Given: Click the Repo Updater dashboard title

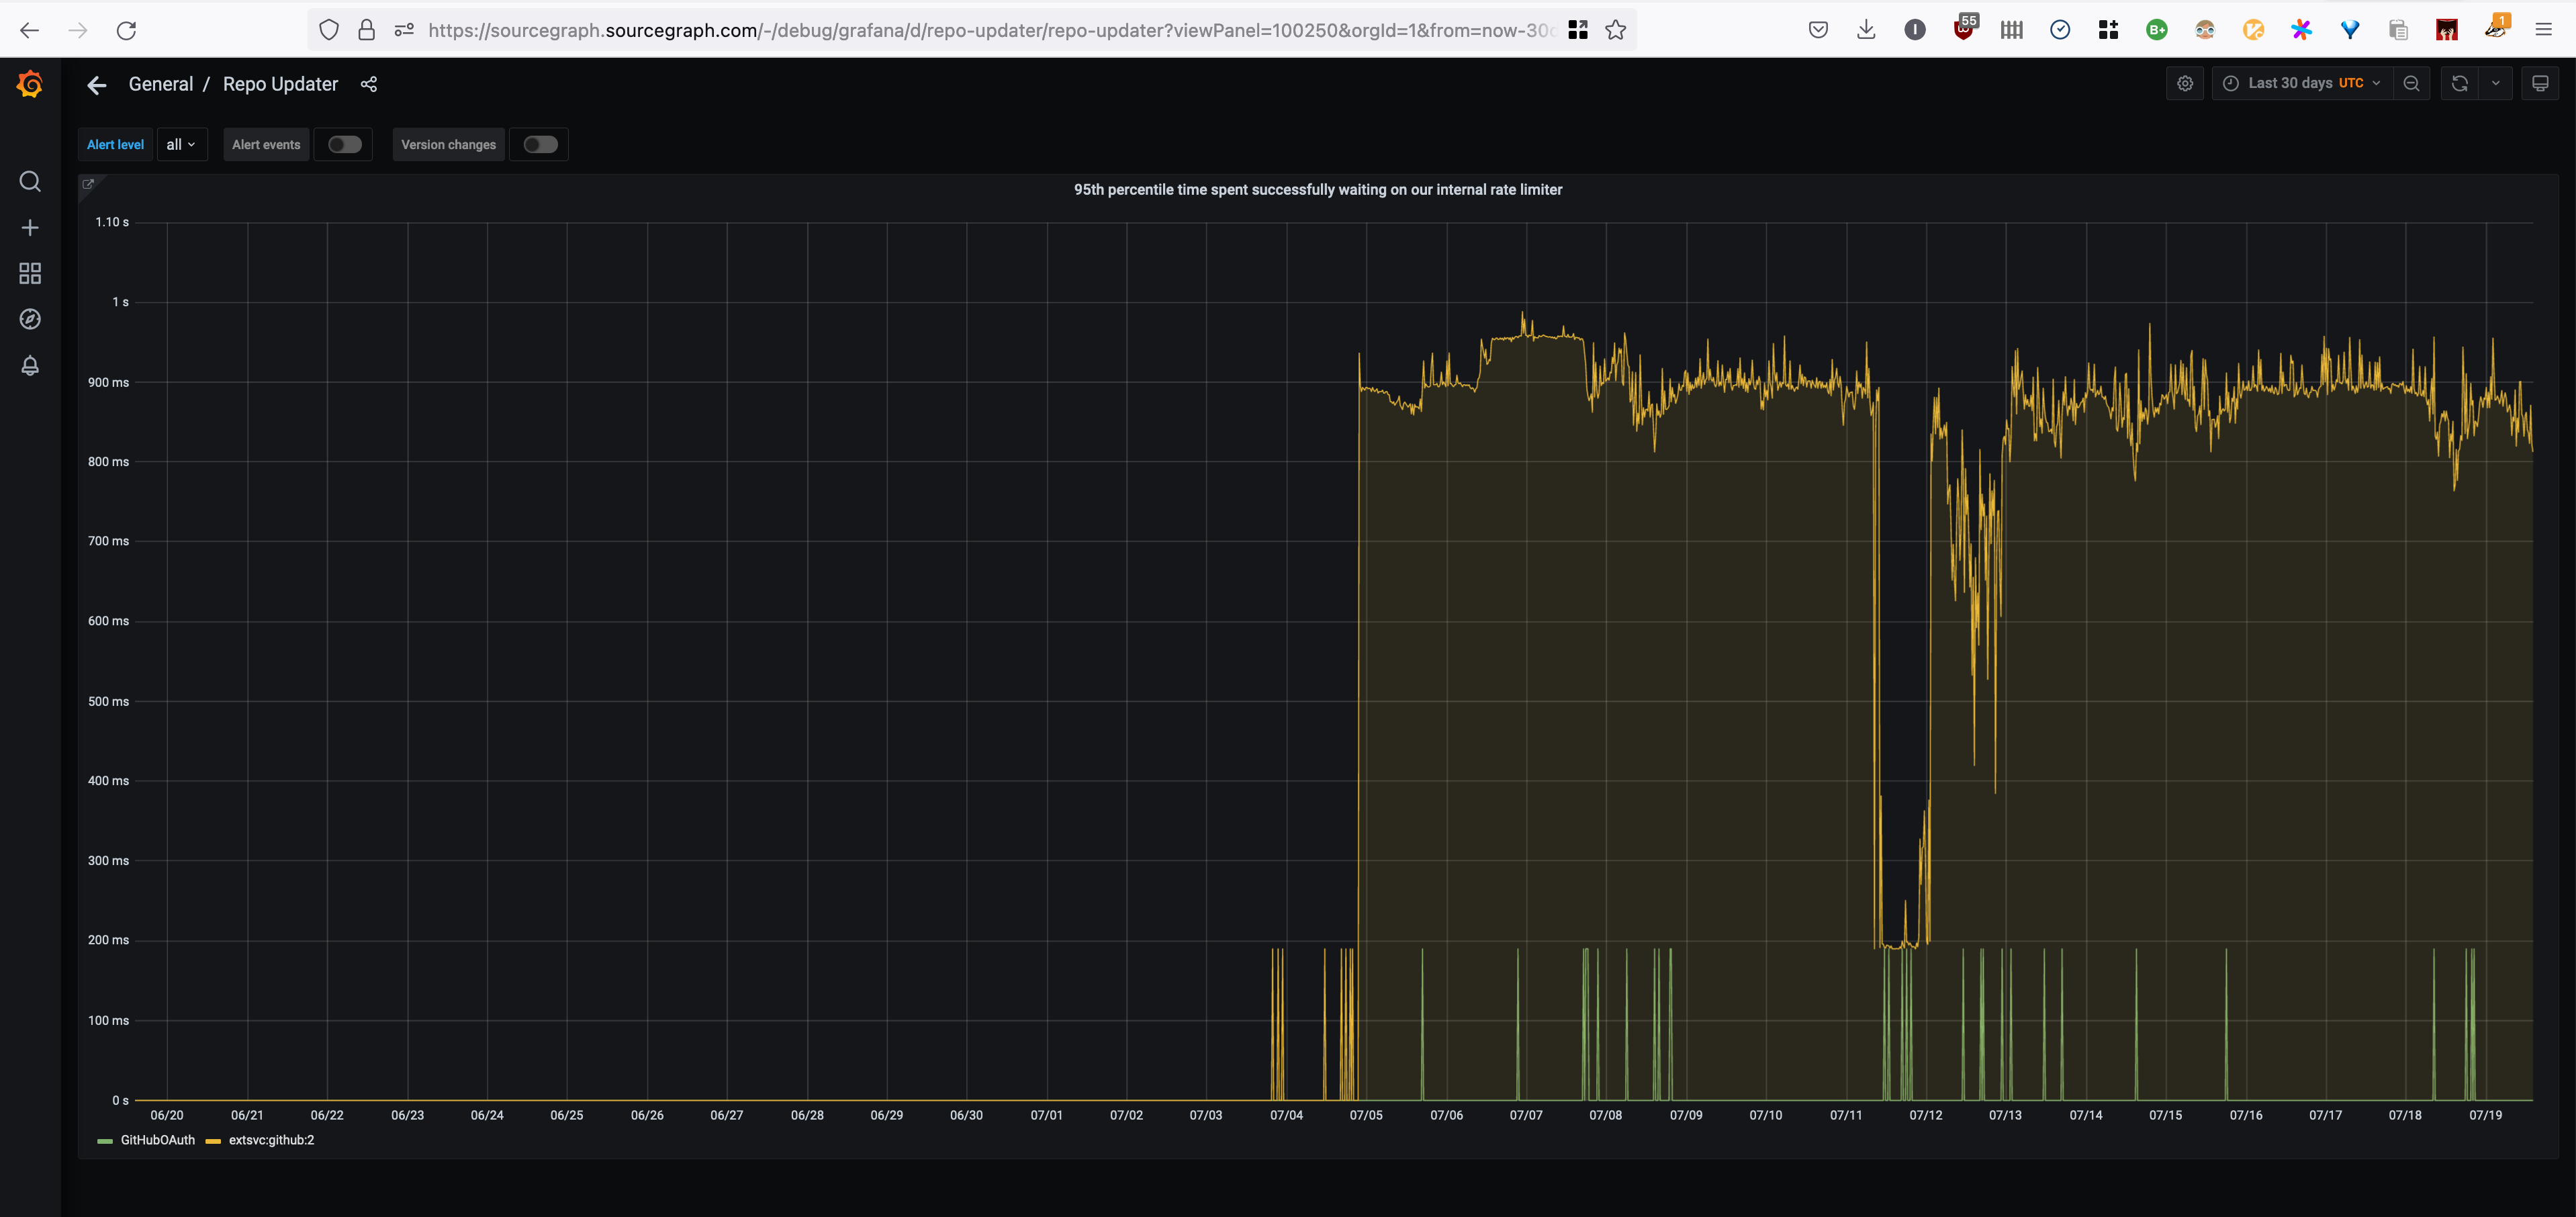Looking at the screenshot, I should 281,85.
